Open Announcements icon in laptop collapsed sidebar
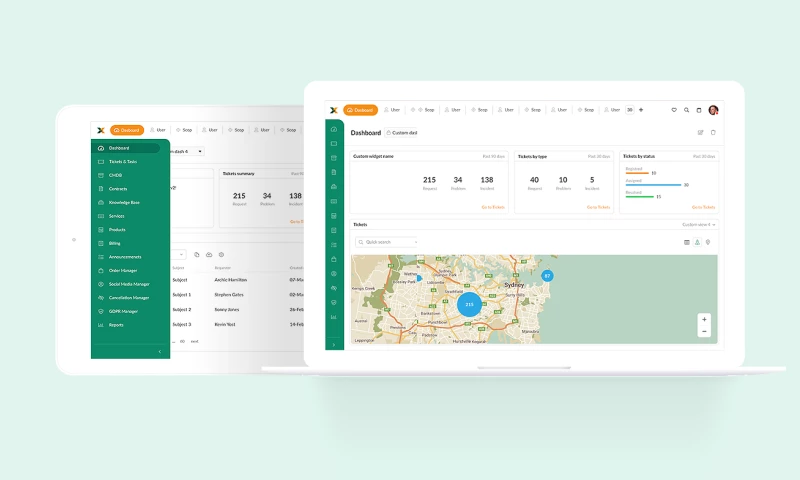800x480 pixels. coord(334,245)
